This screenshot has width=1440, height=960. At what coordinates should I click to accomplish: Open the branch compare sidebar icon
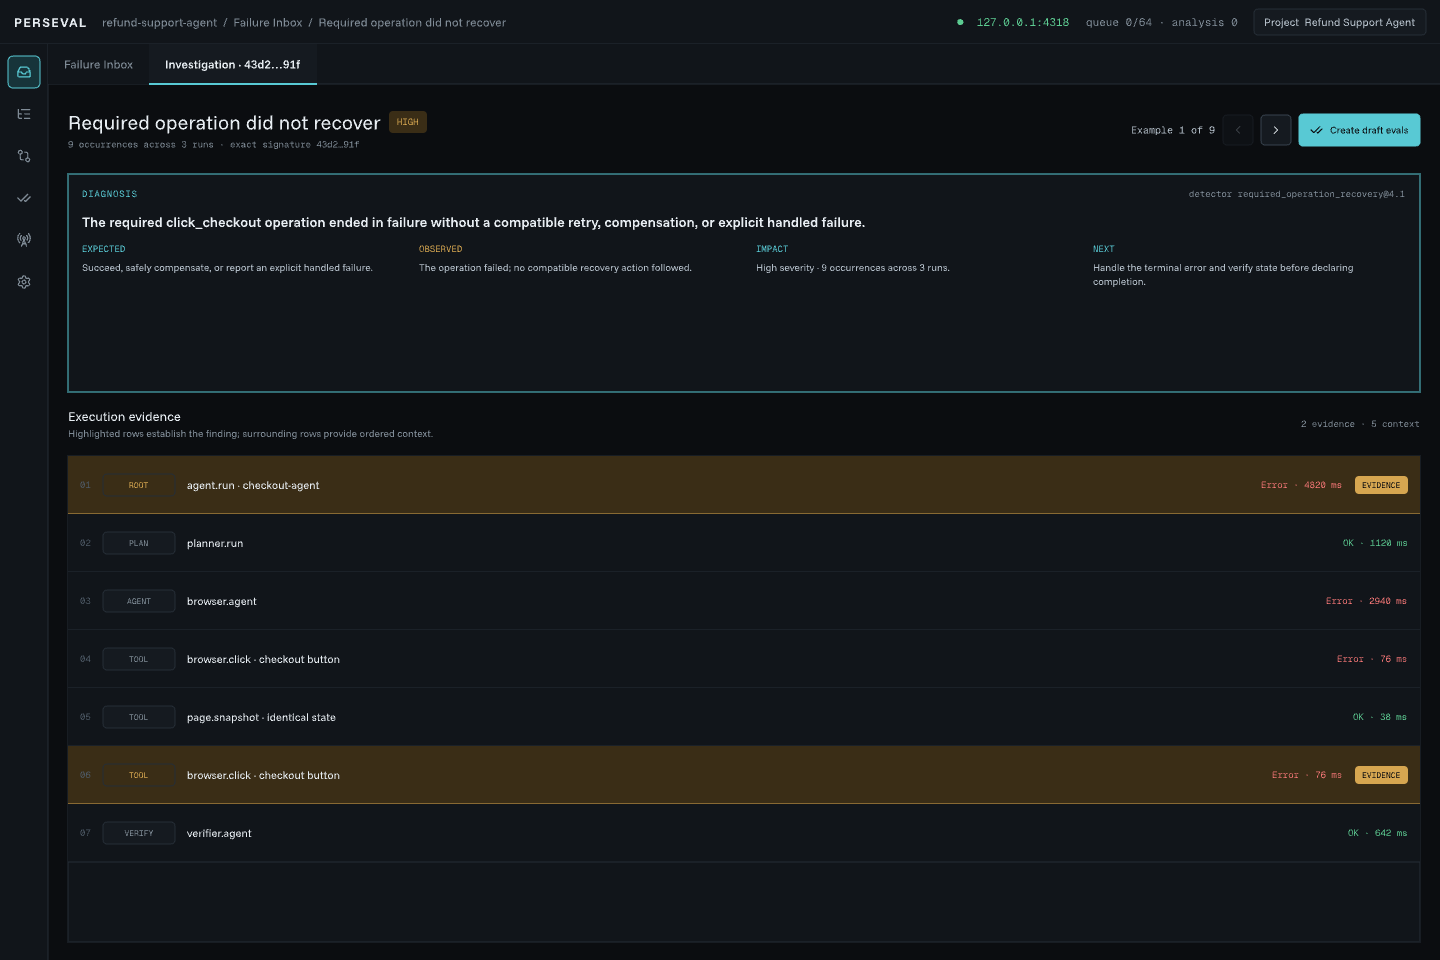coord(24,156)
